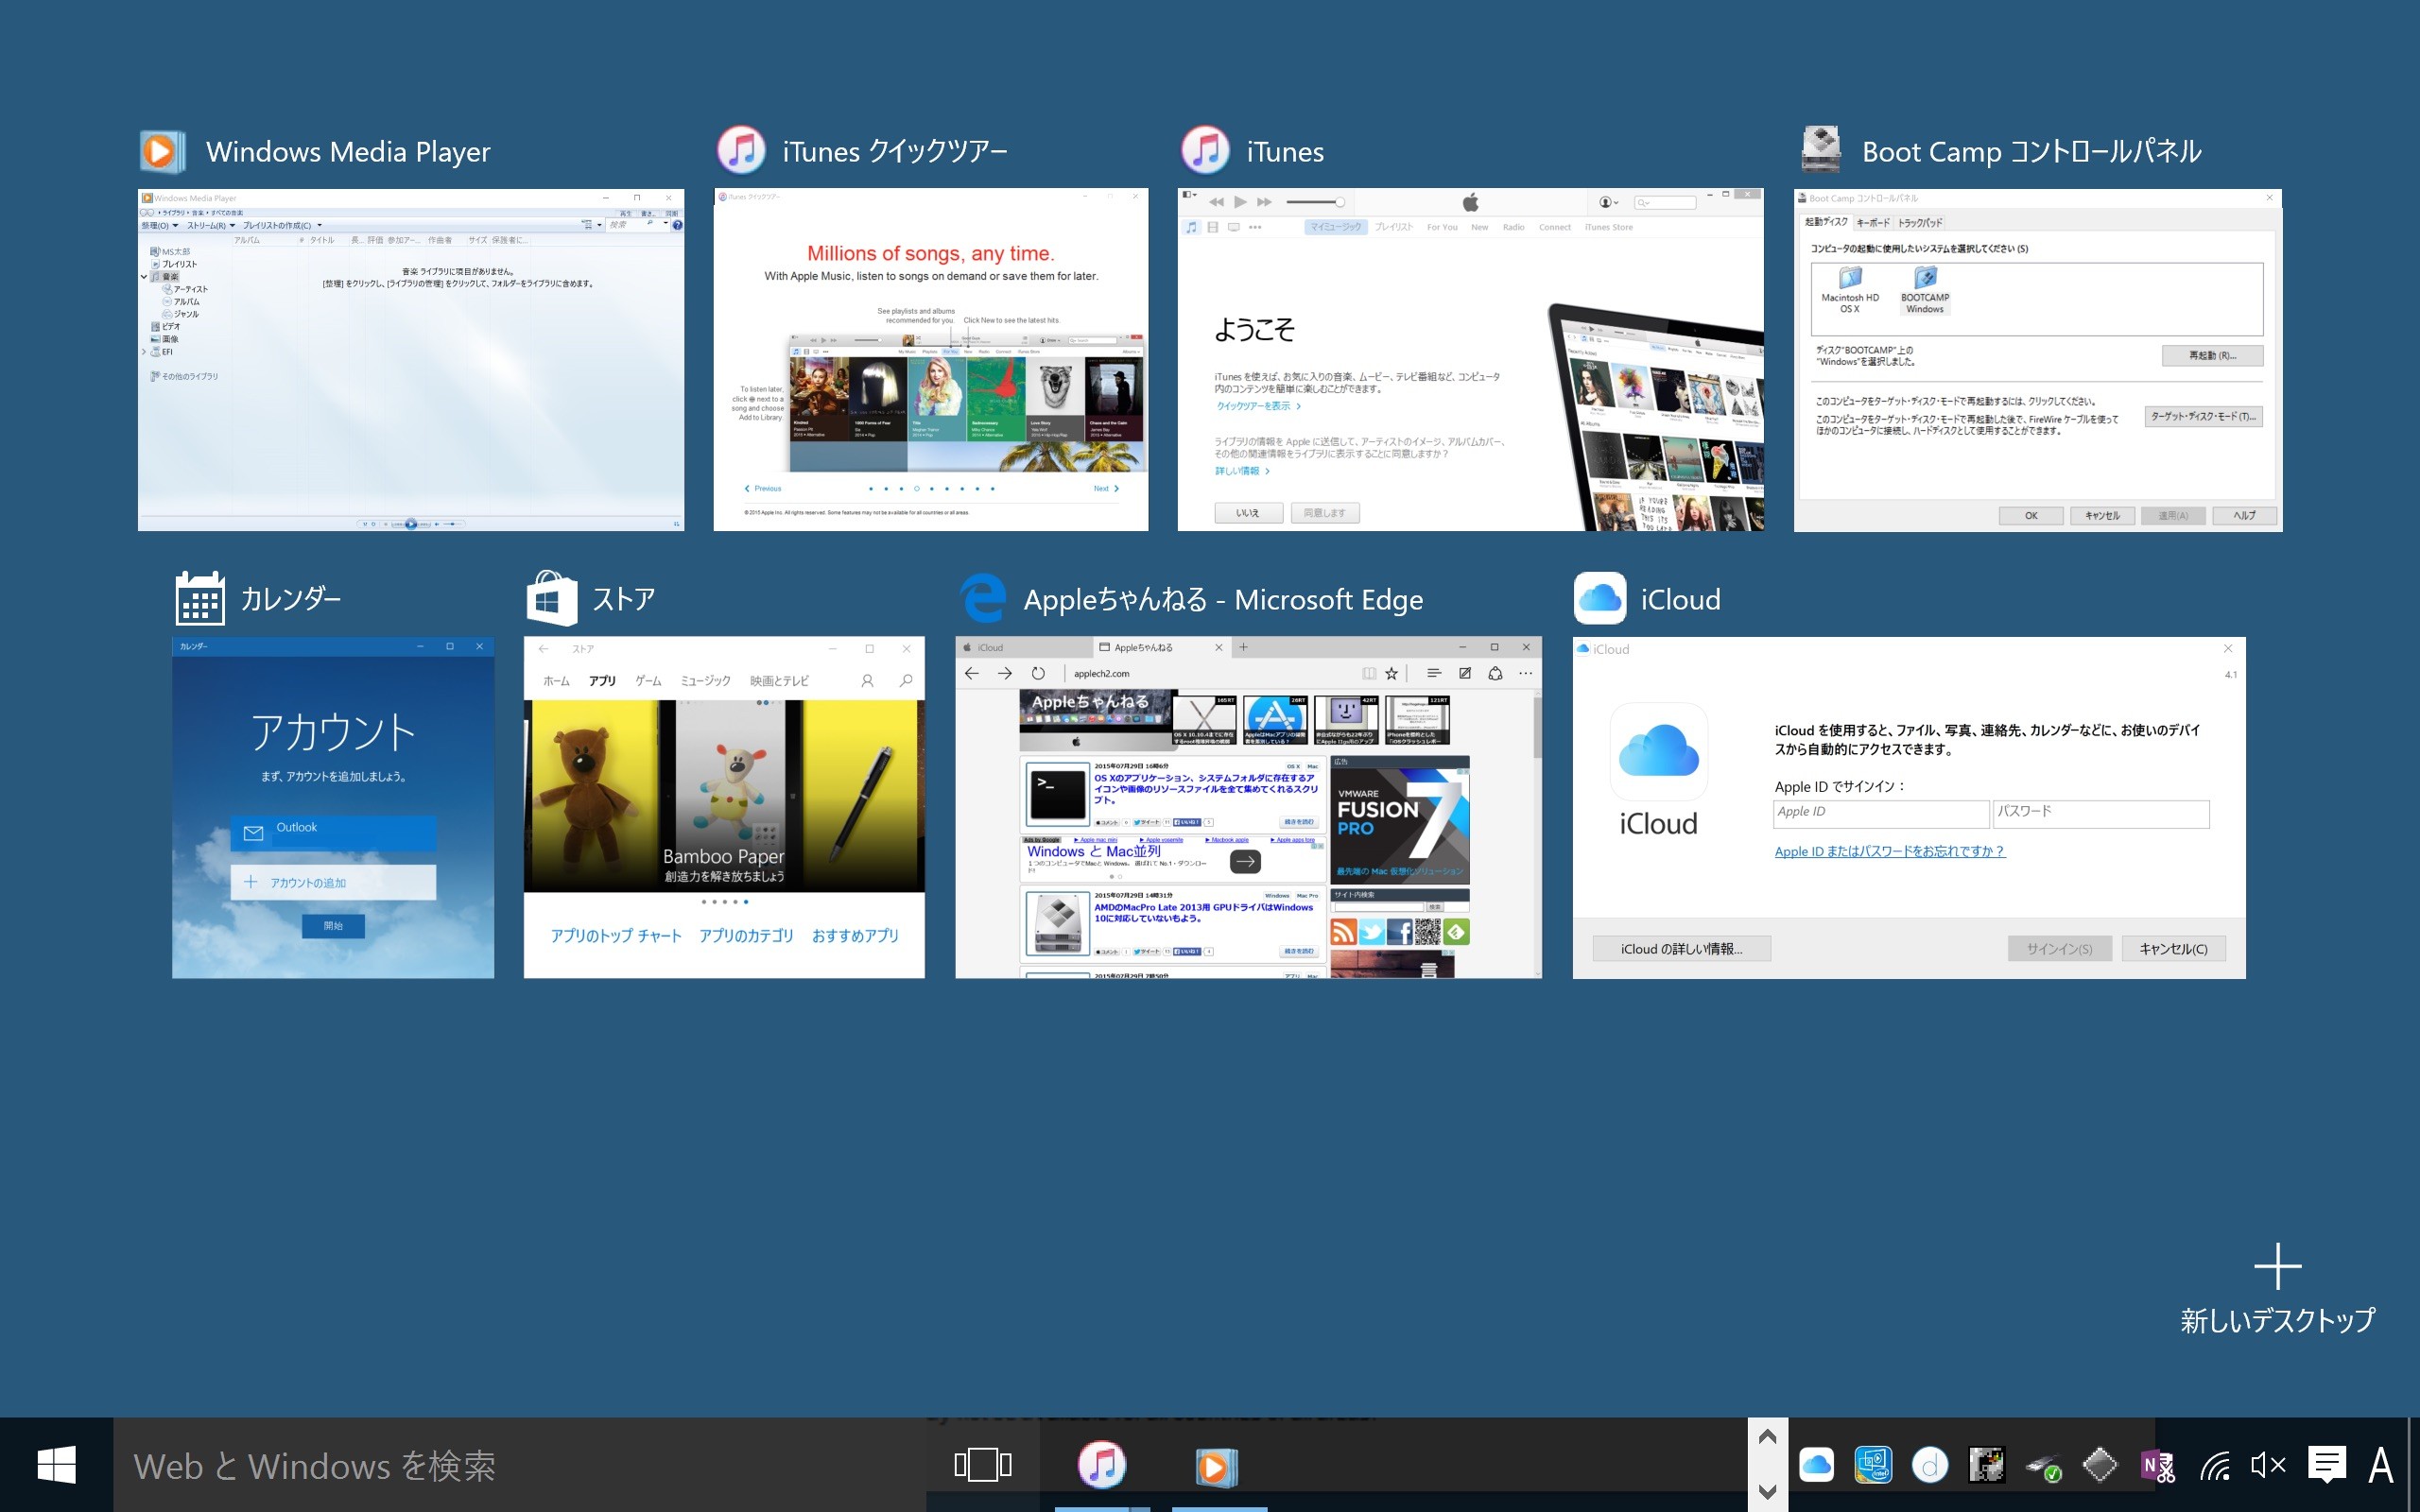Image resolution: width=2420 pixels, height=1512 pixels.
Task: Click the search icon in Store window
Action: (905, 680)
